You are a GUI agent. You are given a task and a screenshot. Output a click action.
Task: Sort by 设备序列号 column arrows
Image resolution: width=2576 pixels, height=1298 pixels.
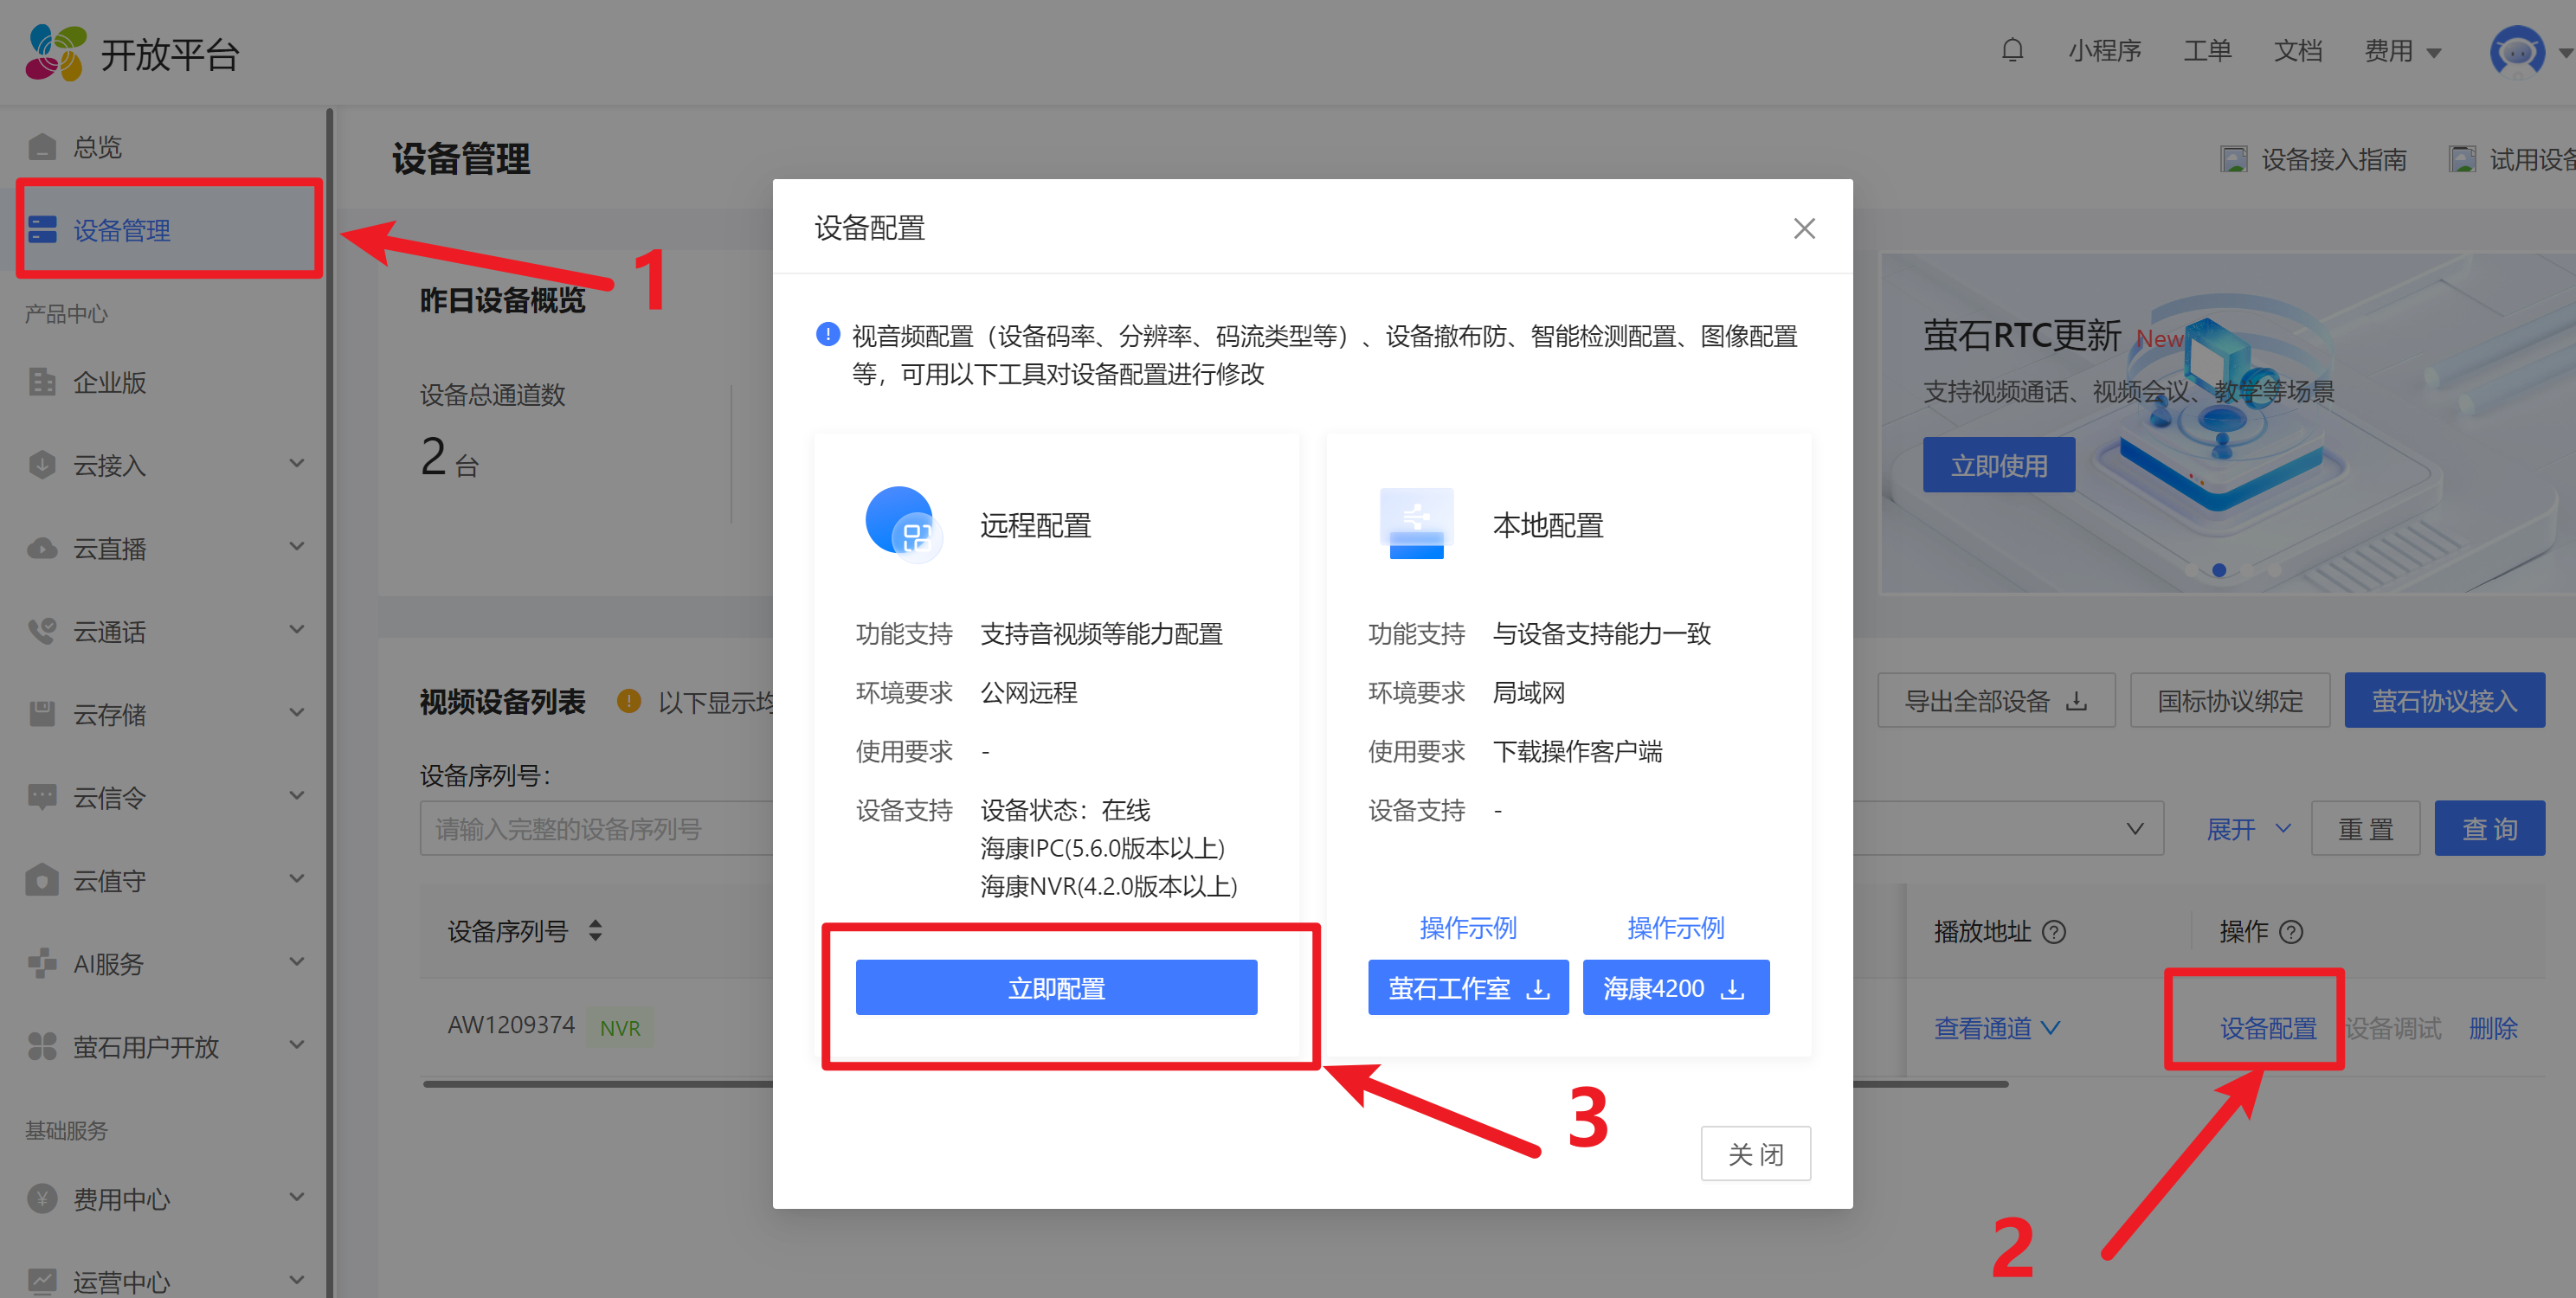pos(595,930)
